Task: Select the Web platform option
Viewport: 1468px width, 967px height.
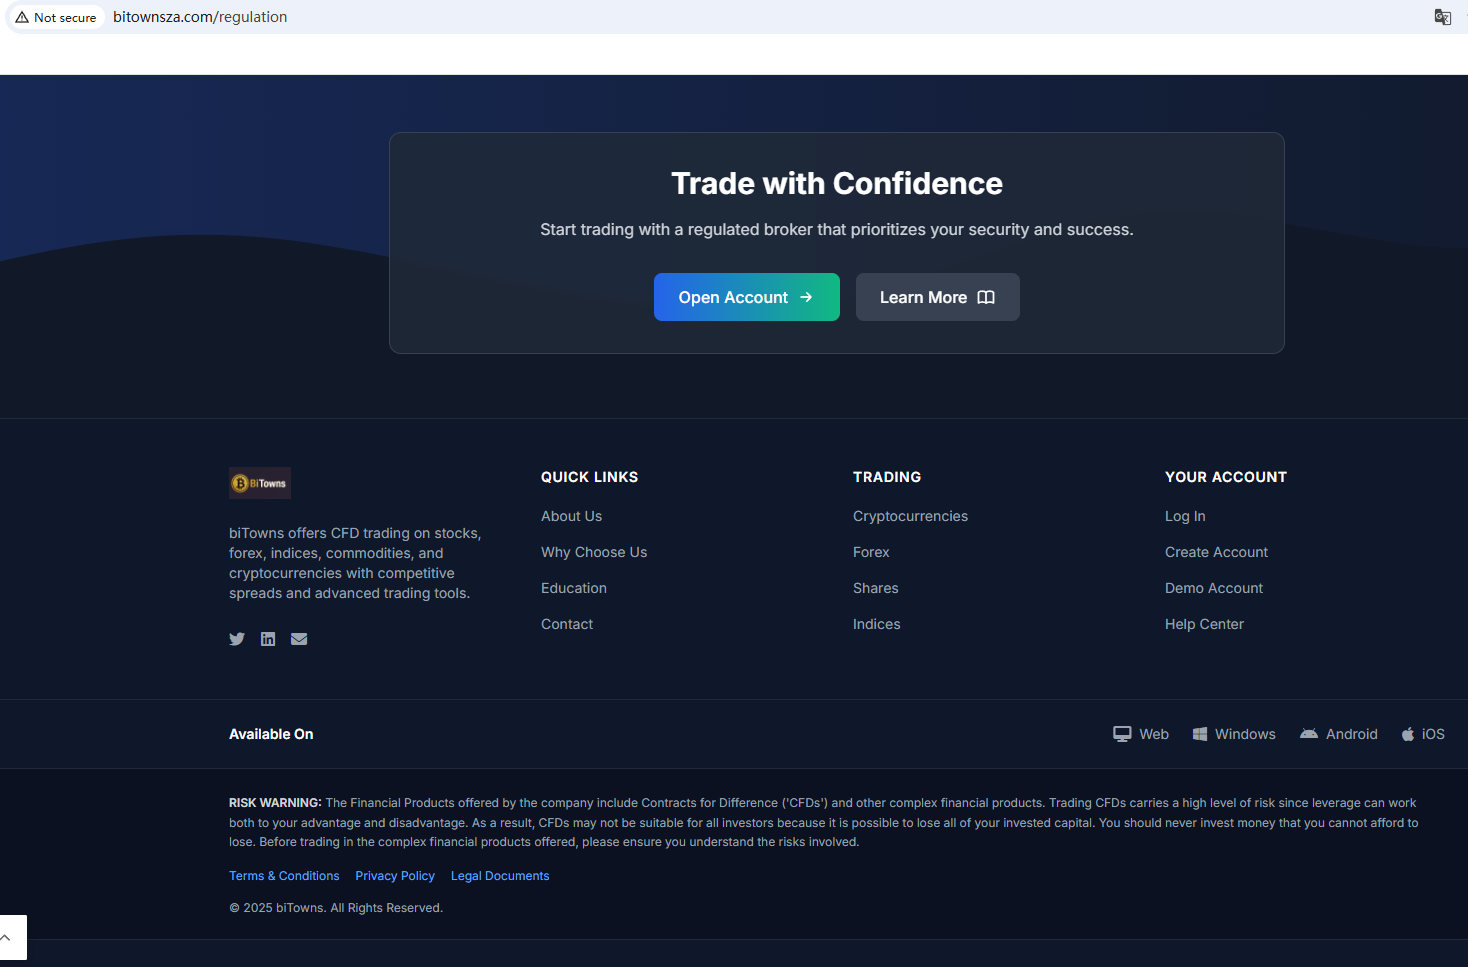Action: click(x=1141, y=734)
